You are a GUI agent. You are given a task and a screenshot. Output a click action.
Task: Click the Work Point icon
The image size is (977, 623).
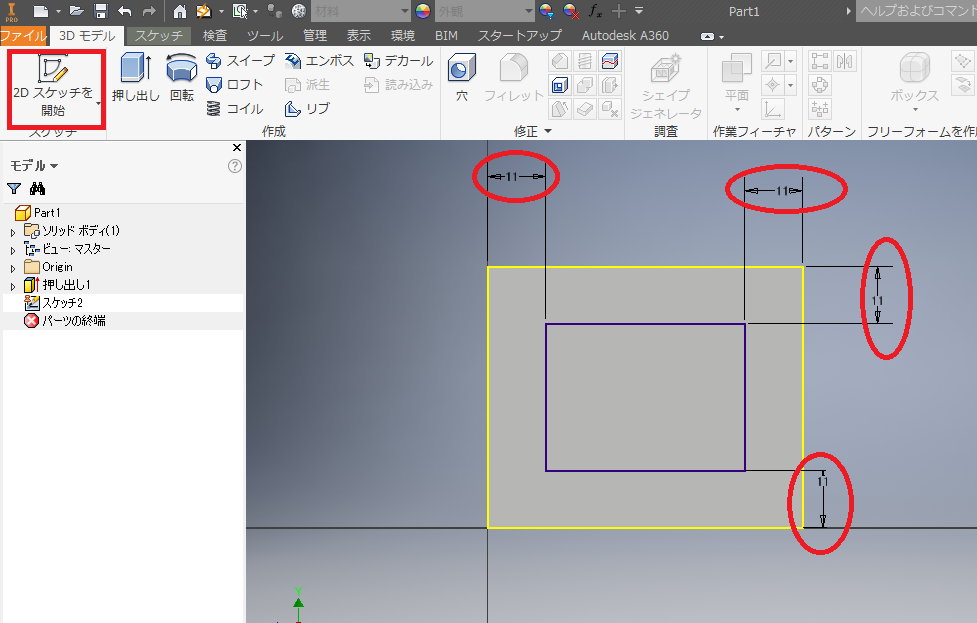tap(773, 85)
